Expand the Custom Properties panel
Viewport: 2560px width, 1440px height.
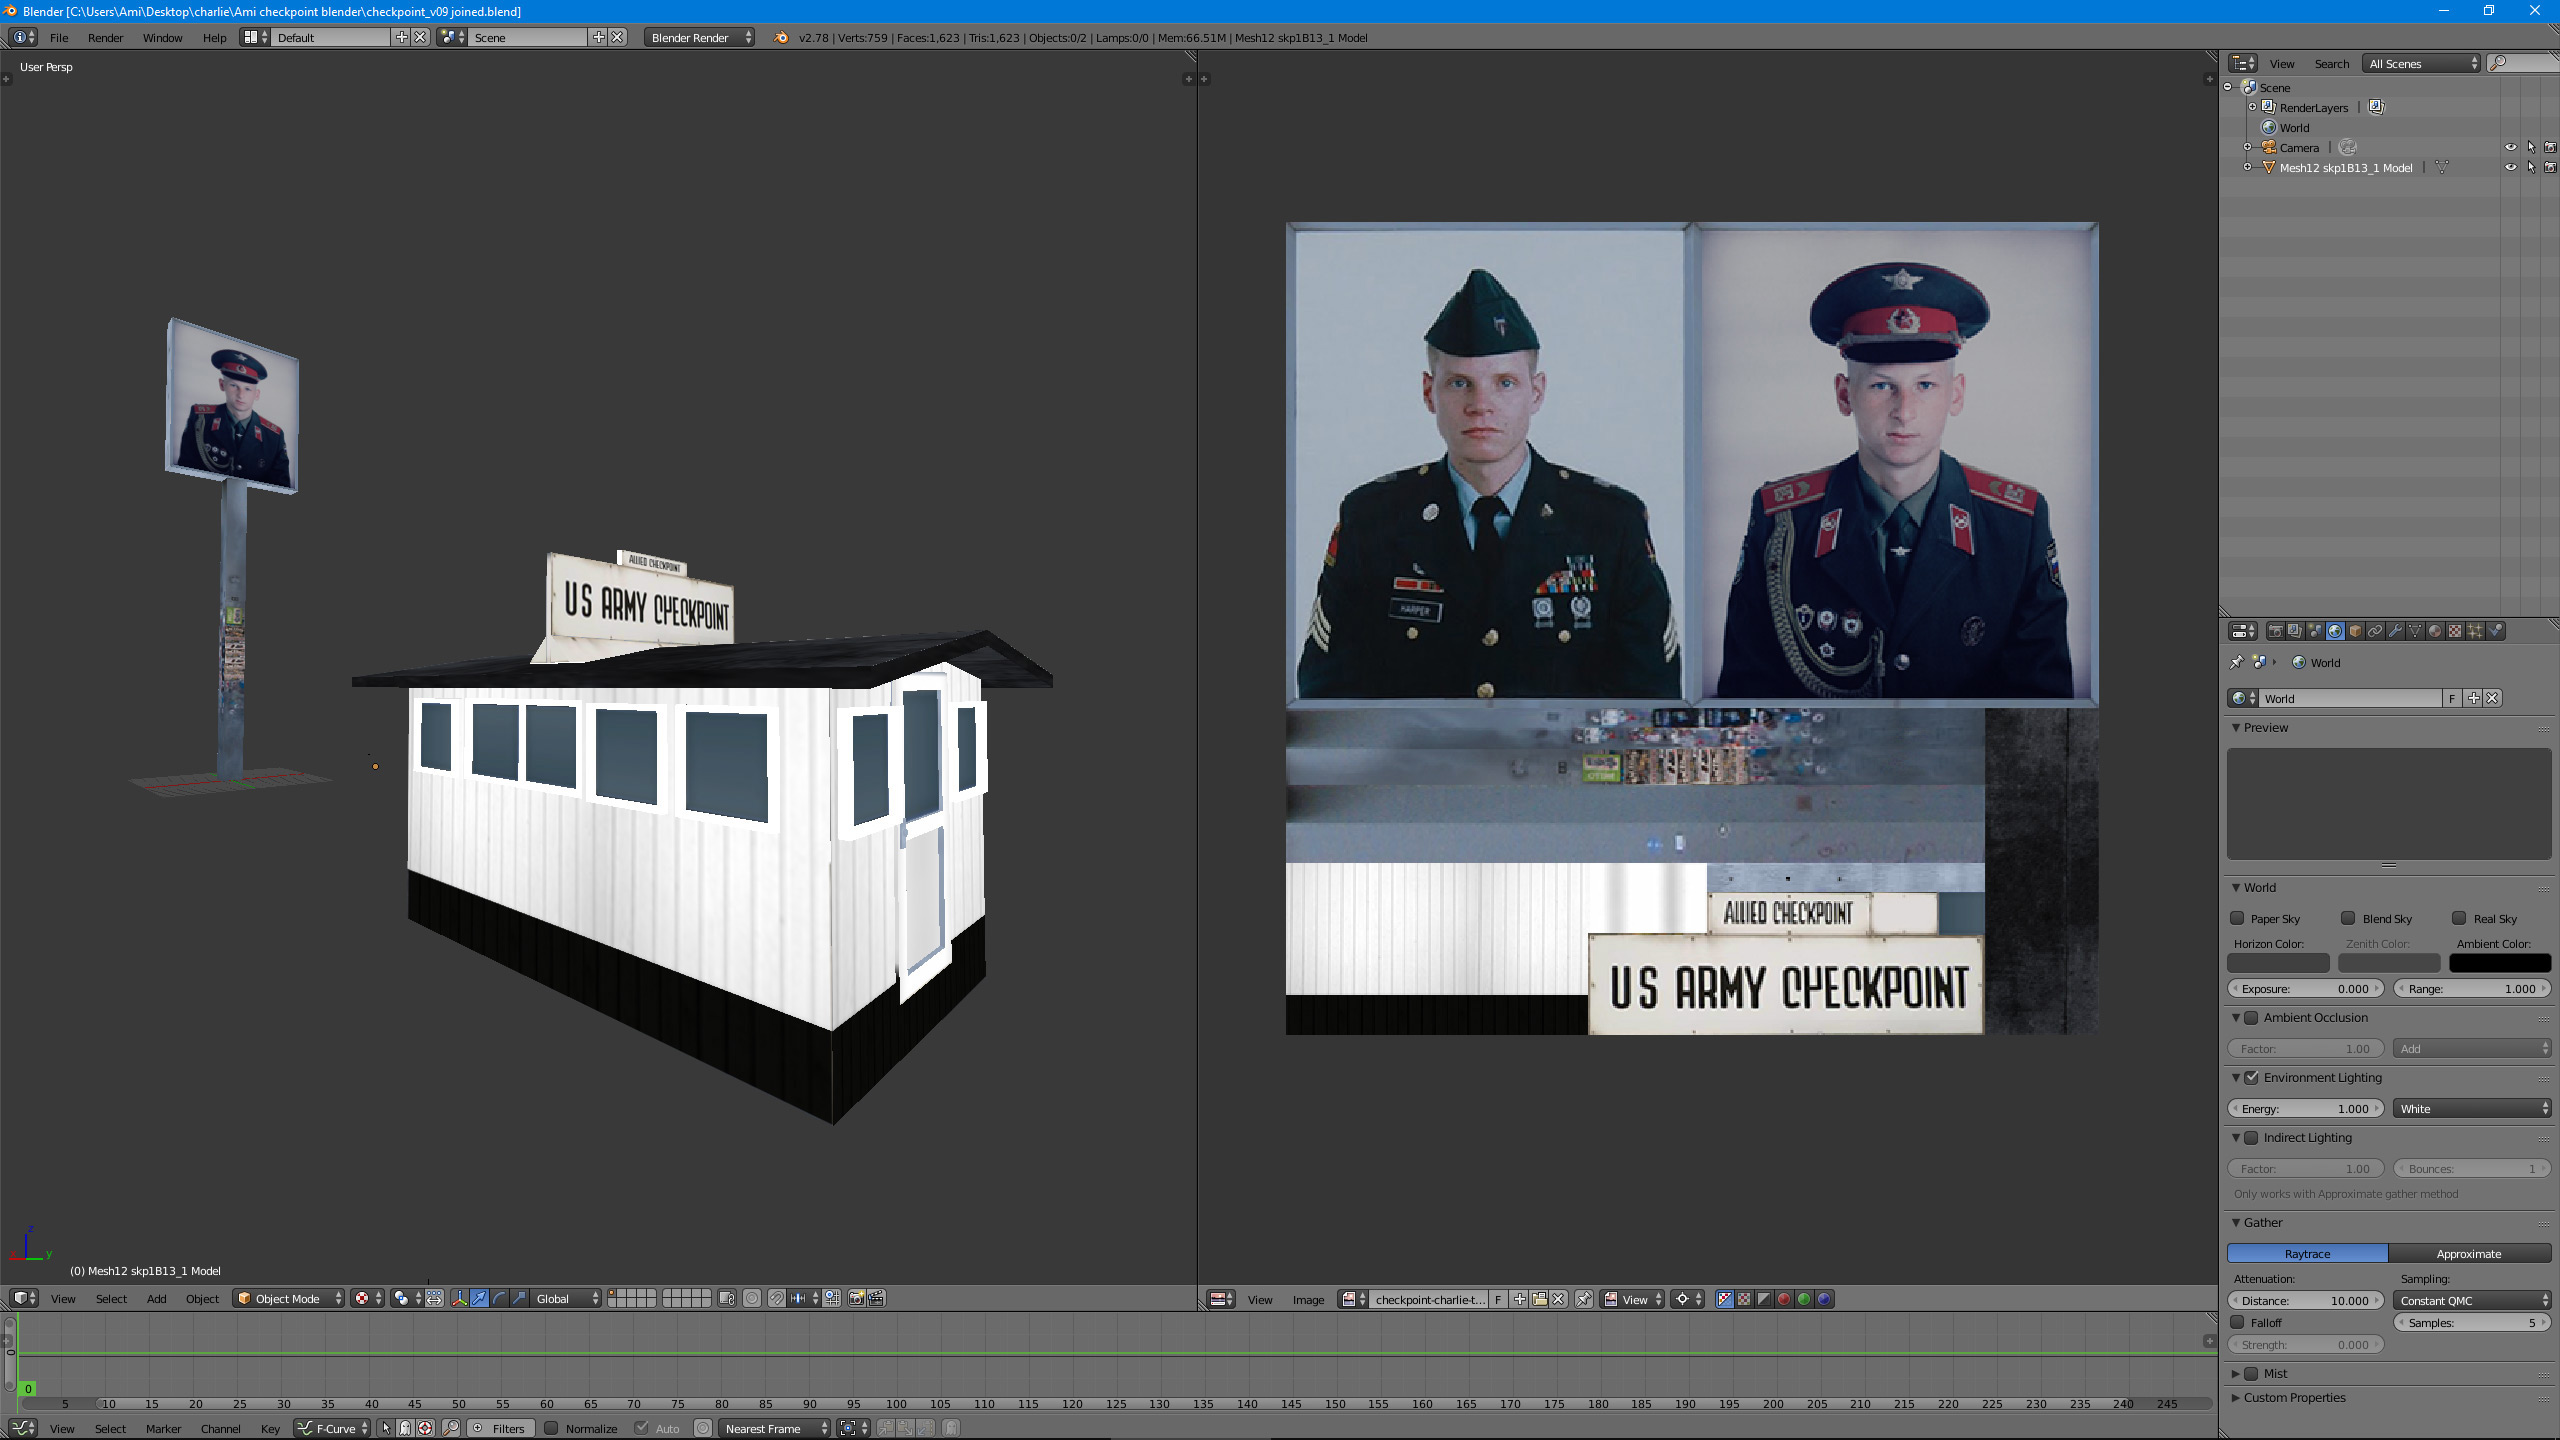point(2293,1398)
